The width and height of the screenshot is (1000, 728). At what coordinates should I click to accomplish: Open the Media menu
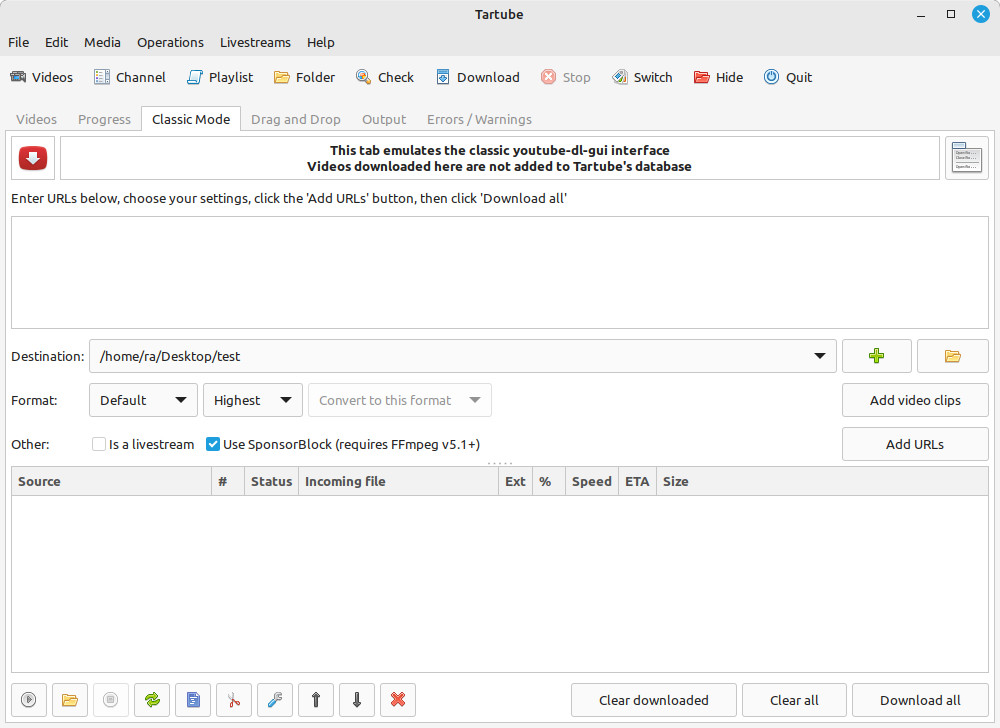point(102,42)
